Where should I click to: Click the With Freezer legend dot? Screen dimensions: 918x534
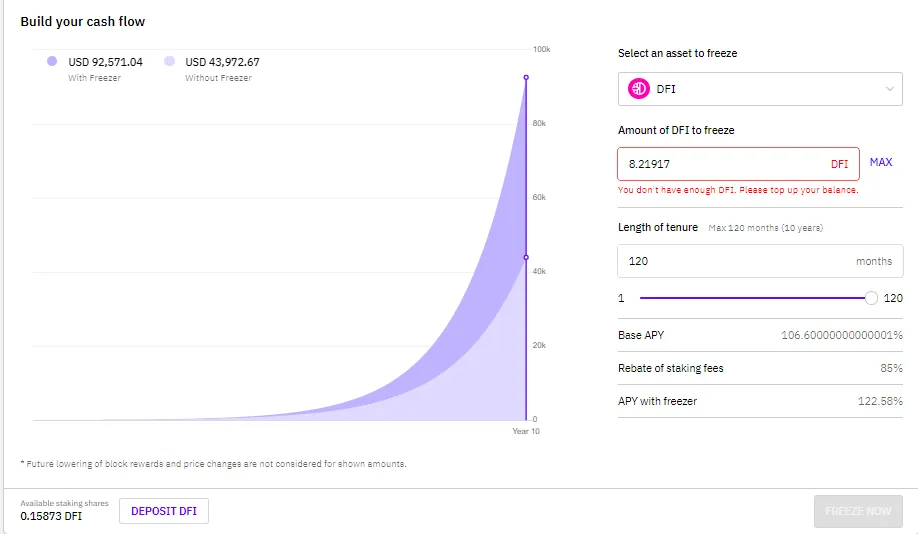pos(52,61)
